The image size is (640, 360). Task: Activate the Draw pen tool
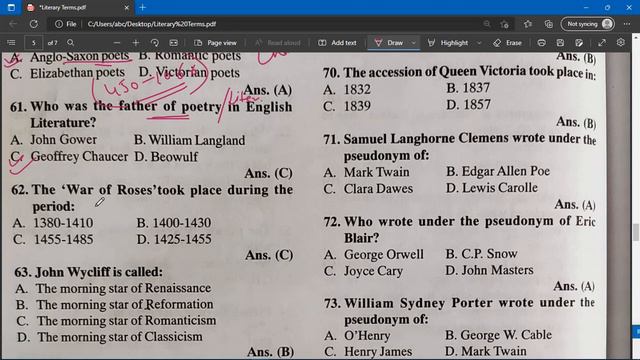click(x=389, y=42)
